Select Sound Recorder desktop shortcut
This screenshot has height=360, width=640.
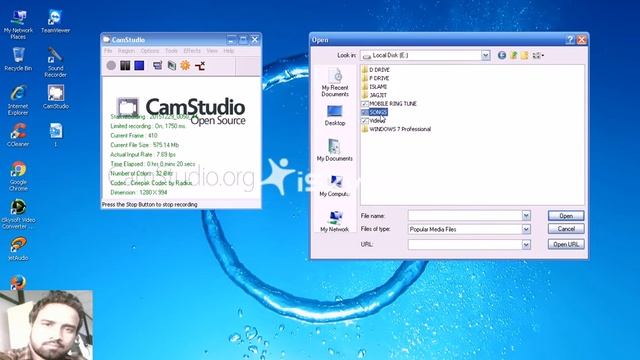pos(56,62)
